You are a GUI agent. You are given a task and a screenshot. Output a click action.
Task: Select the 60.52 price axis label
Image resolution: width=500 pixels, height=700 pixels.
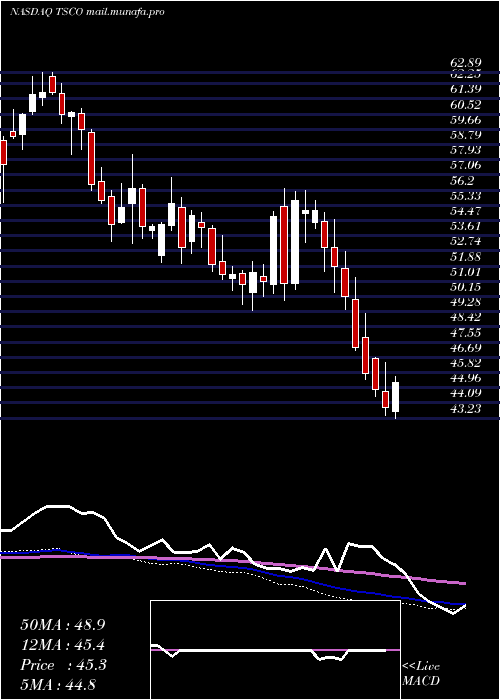pyautogui.click(x=466, y=104)
